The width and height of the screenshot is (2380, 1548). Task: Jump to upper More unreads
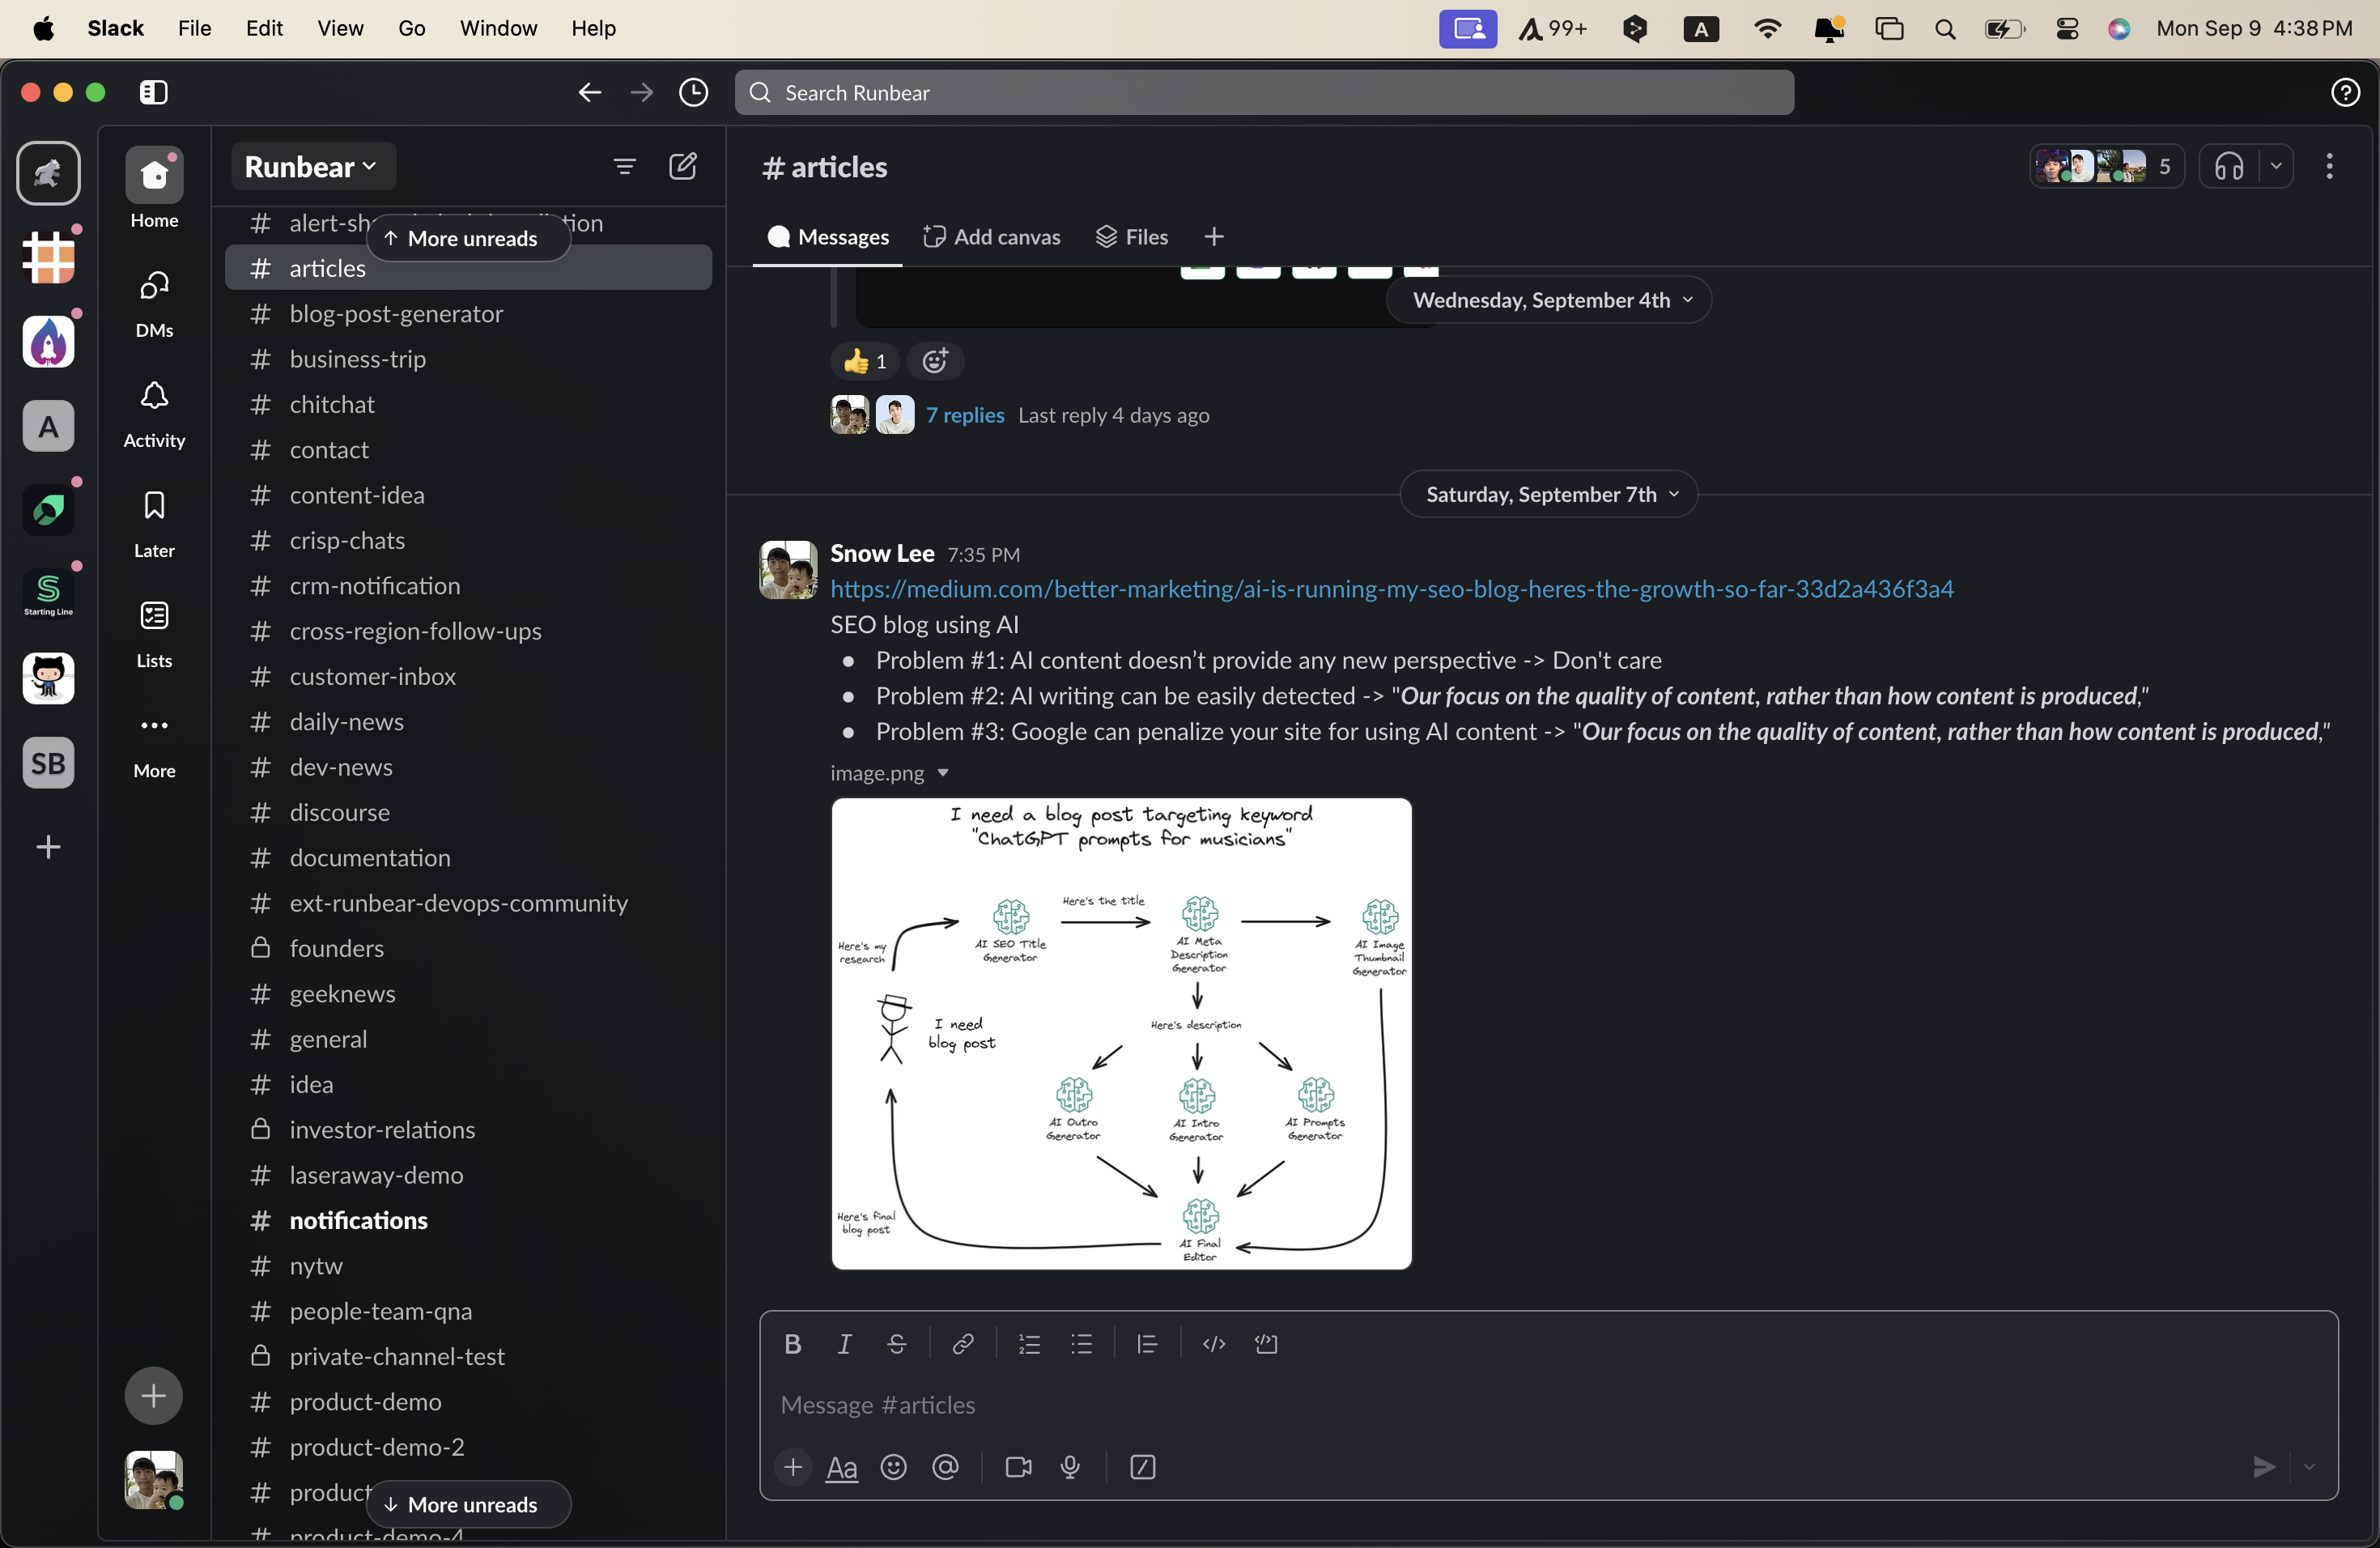[469, 238]
